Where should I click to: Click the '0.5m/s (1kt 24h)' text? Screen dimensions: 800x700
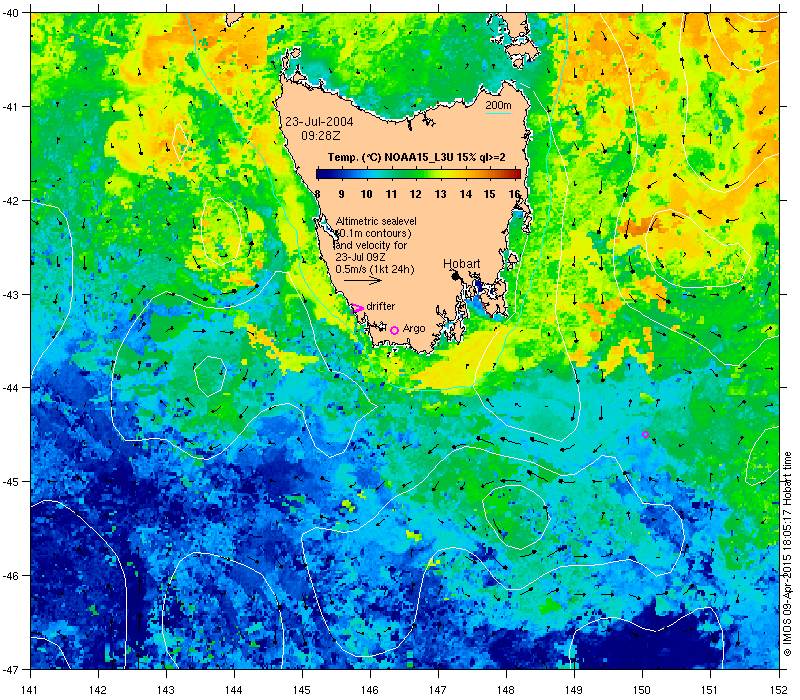click(375, 269)
